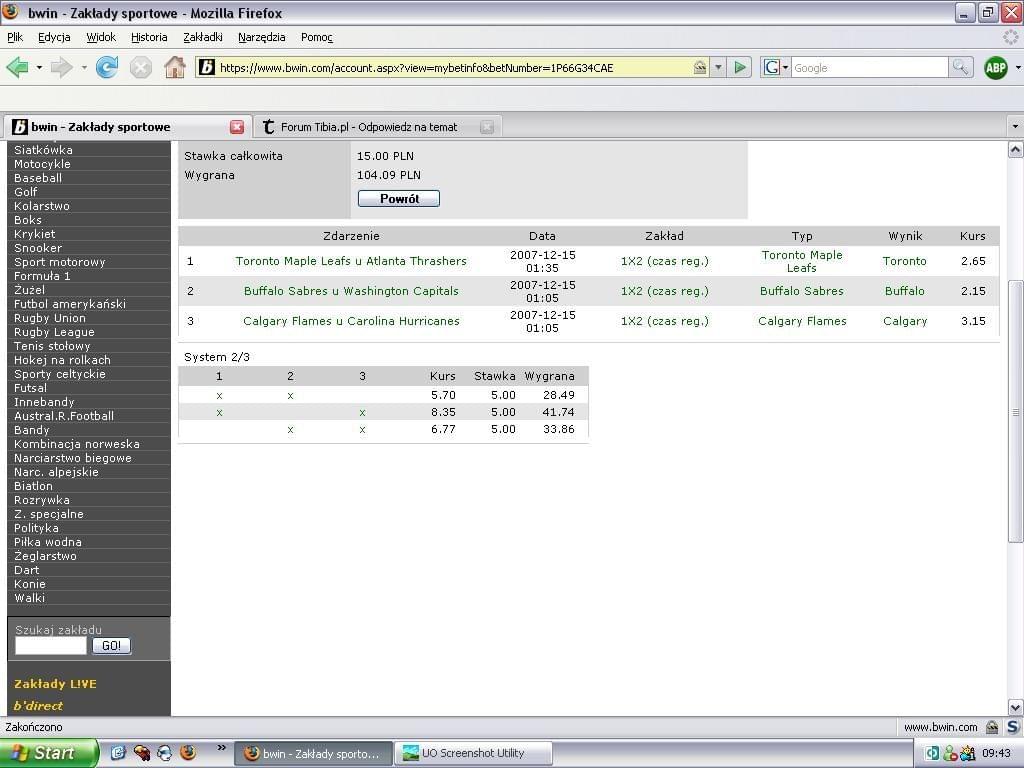Viewport: 1024px width, 768px height.
Task: Click the Stop loading icon
Action: pyautogui.click(x=140, y=67)
